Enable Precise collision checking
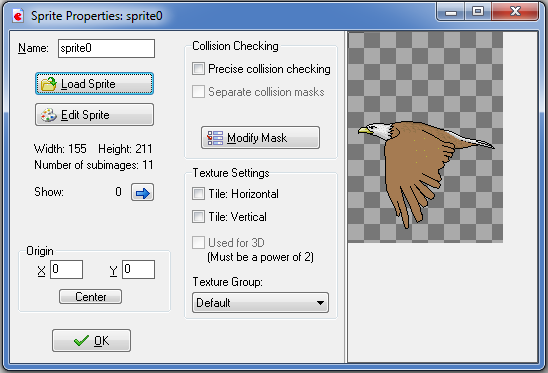This screenshot has width=548, height=373. [198, 69]
